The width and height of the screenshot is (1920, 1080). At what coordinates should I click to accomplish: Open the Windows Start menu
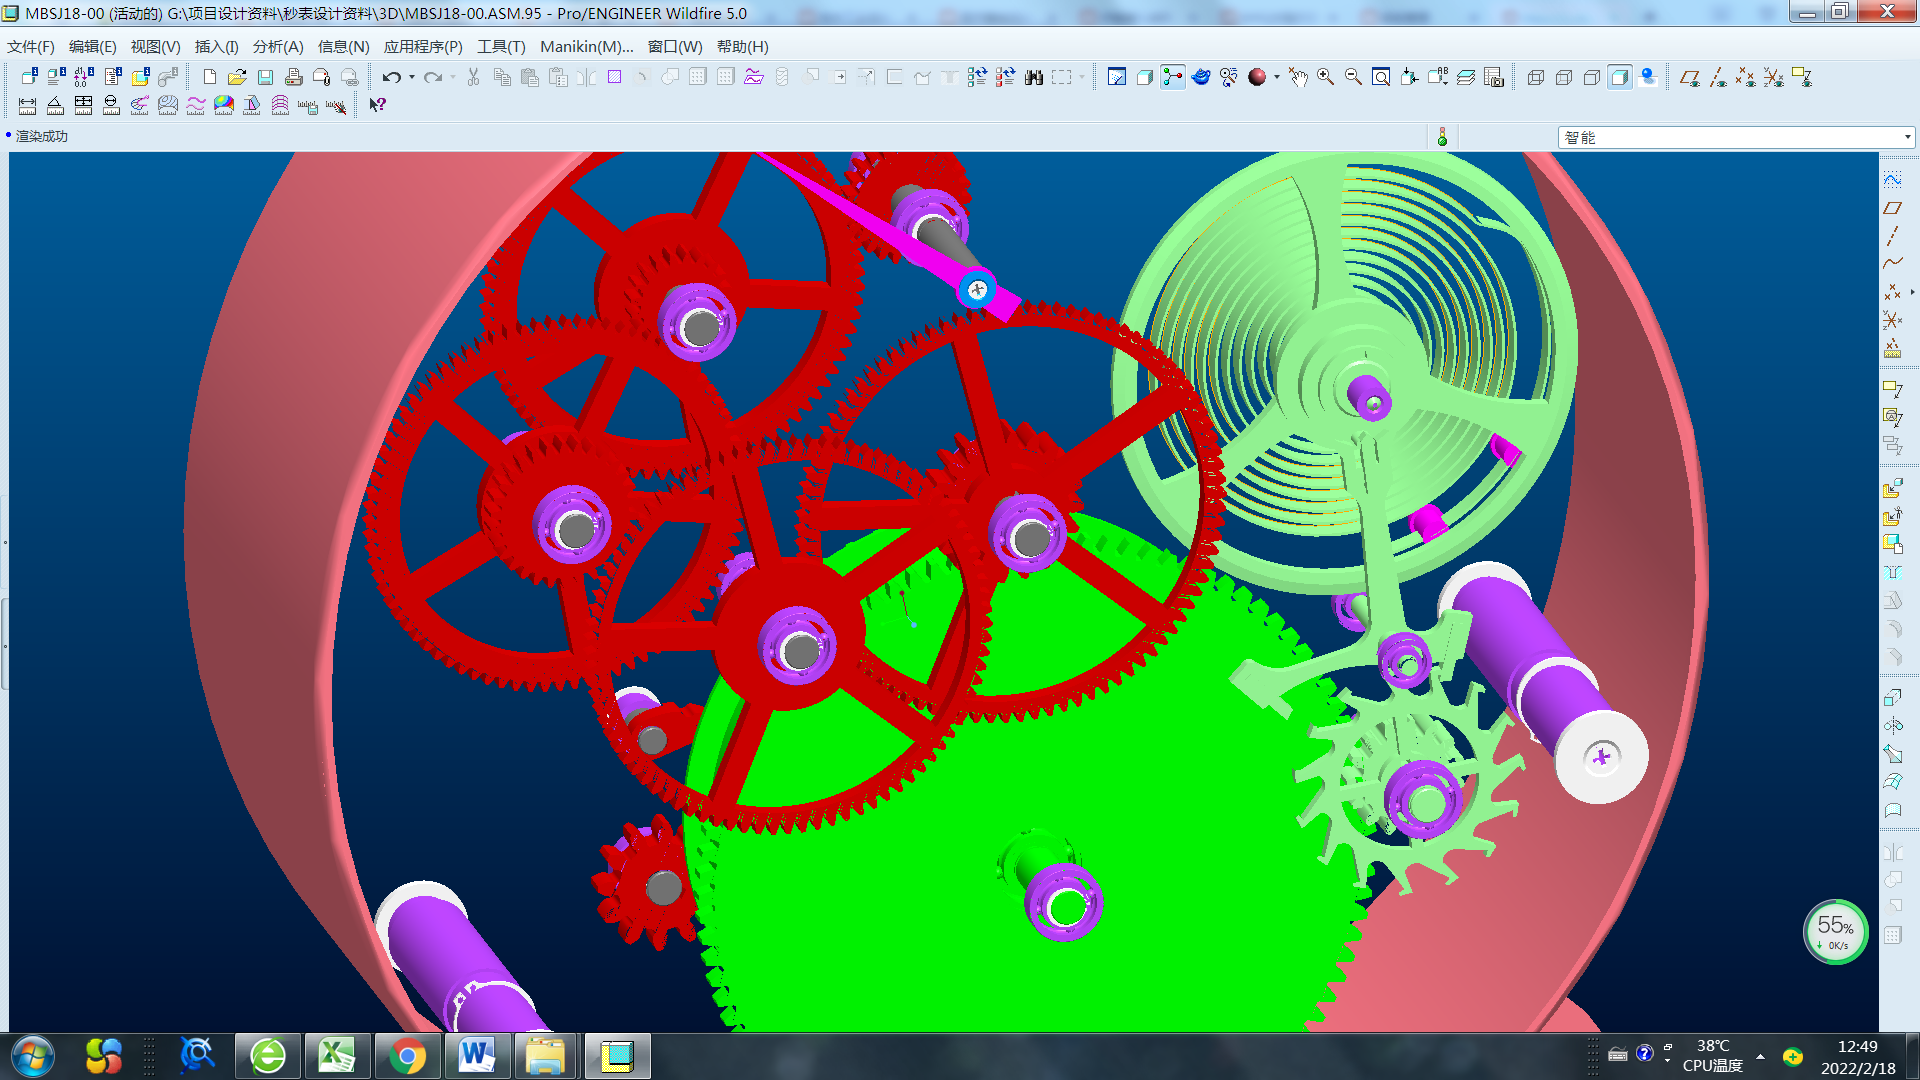tap(33, 1056)
